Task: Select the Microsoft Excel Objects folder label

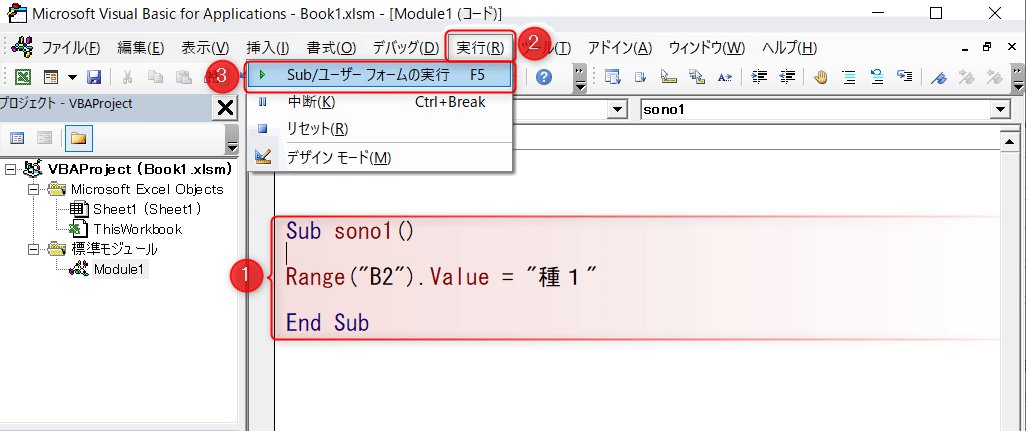Action: pos(147,190)
